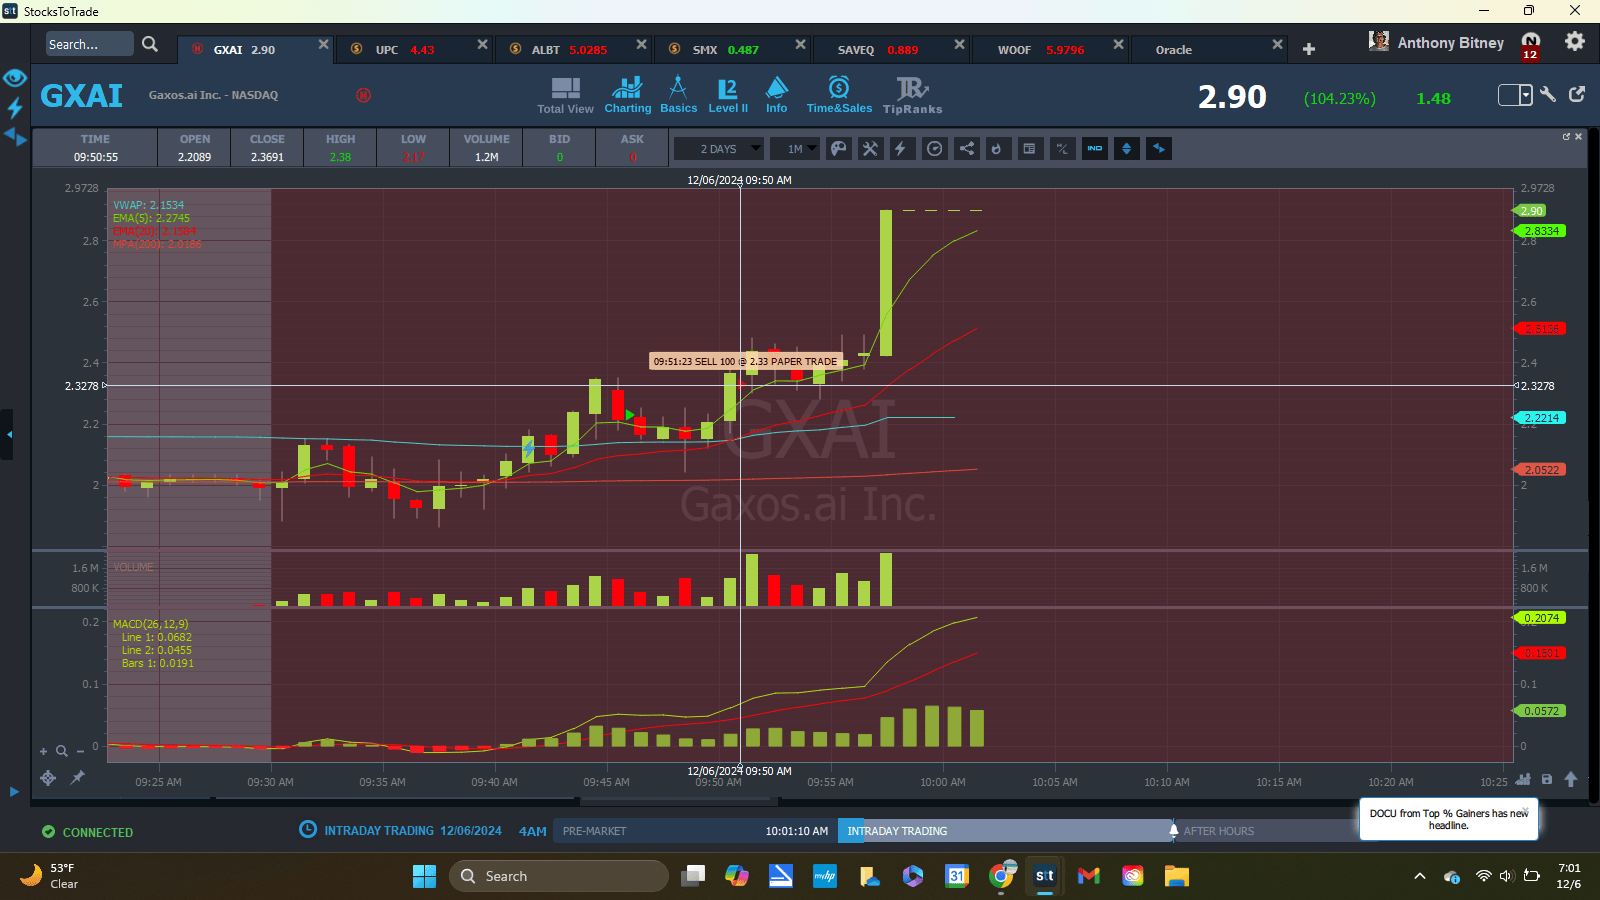This screenshot has height=900, width=1600.
Task: Click the Windows taskbar Search box
Action: (559, 876)
